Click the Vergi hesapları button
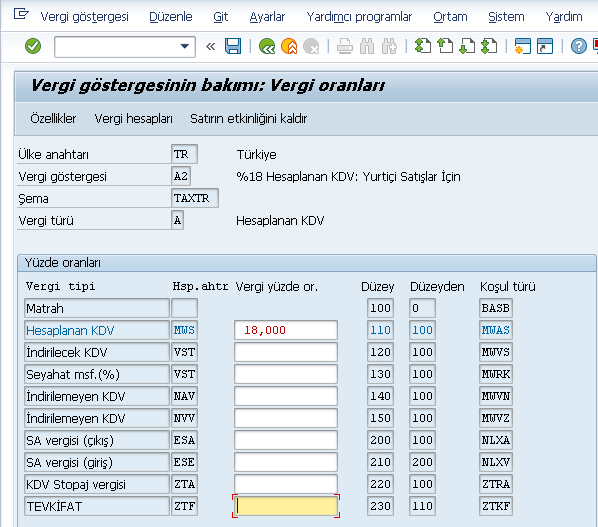The image size is (598, 527). (x=133, y=119)
